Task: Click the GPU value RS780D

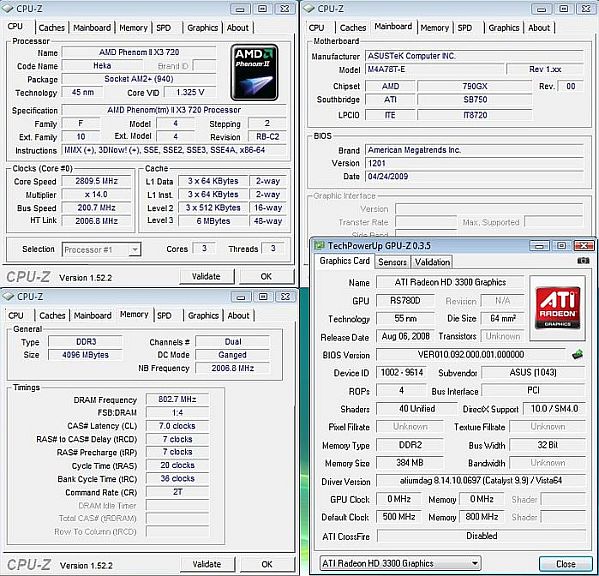Action: click(x=405, y=301)
